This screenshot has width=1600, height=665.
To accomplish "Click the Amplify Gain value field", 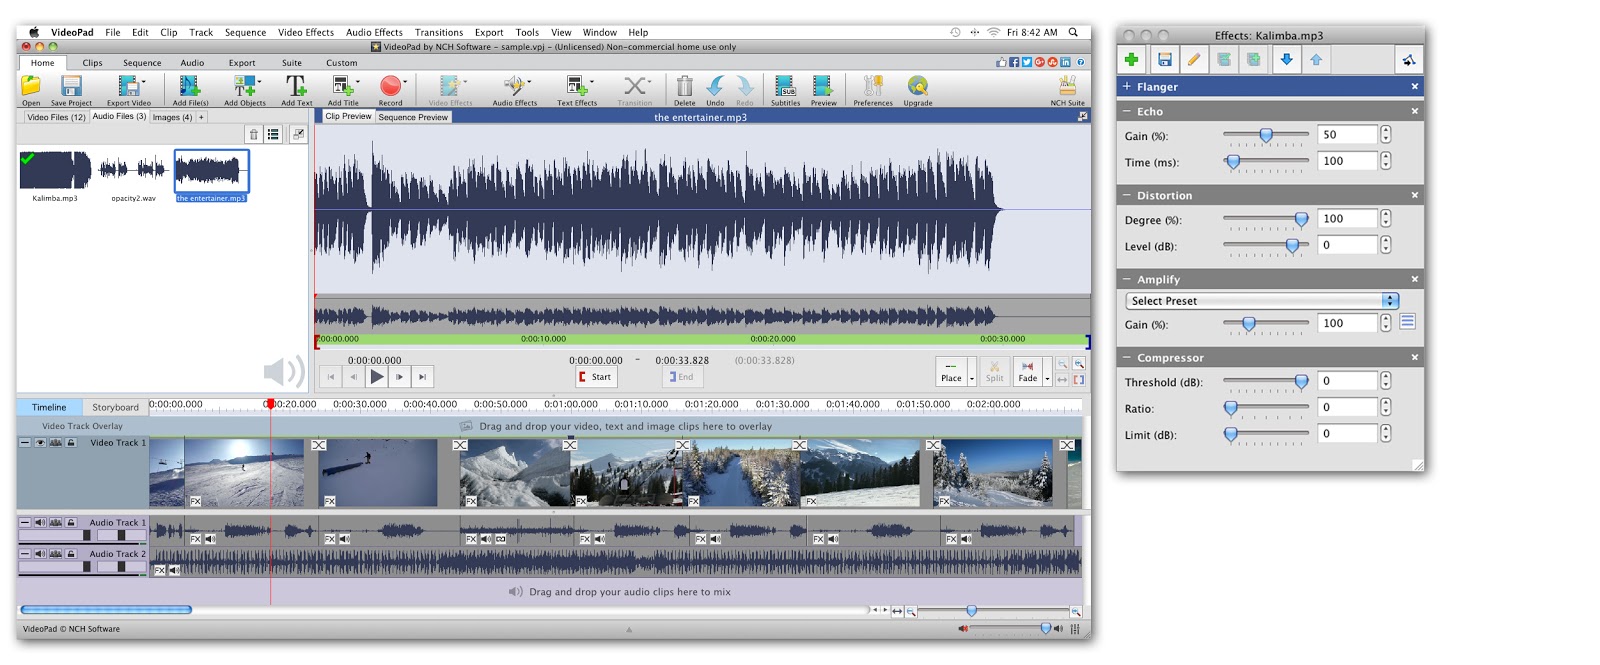I will [1346, 323].
